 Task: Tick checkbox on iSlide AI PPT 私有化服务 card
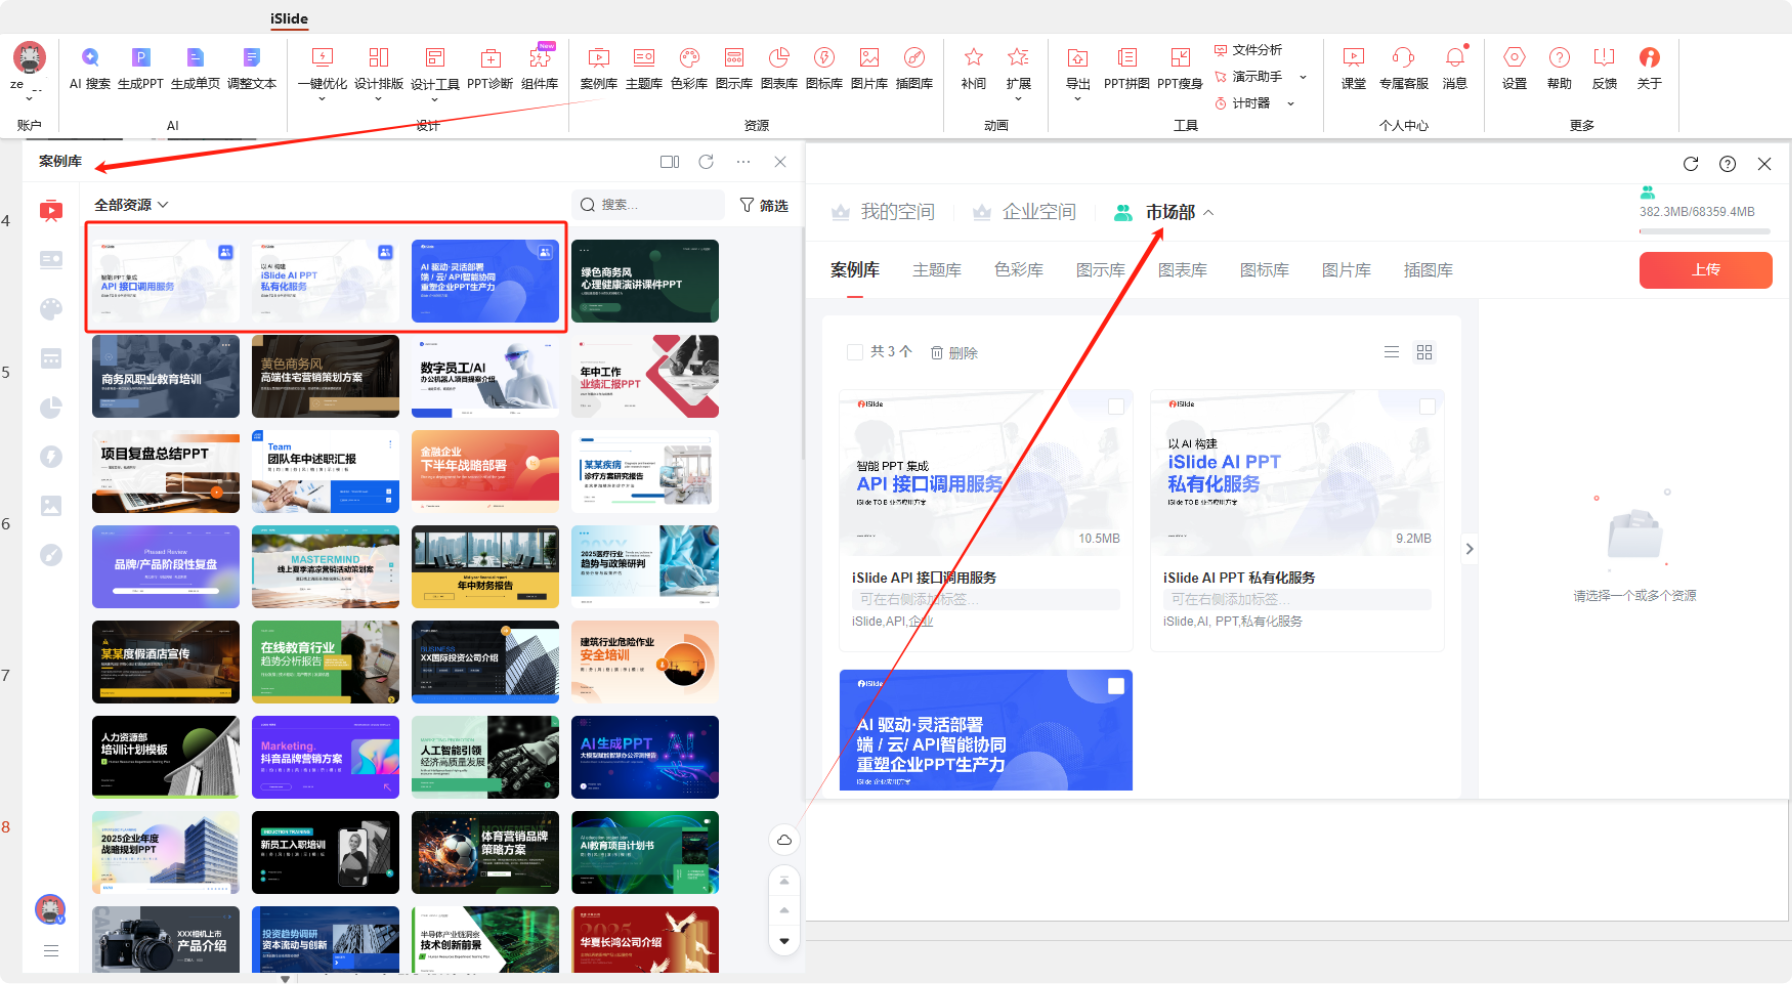tap(1427, 406)
